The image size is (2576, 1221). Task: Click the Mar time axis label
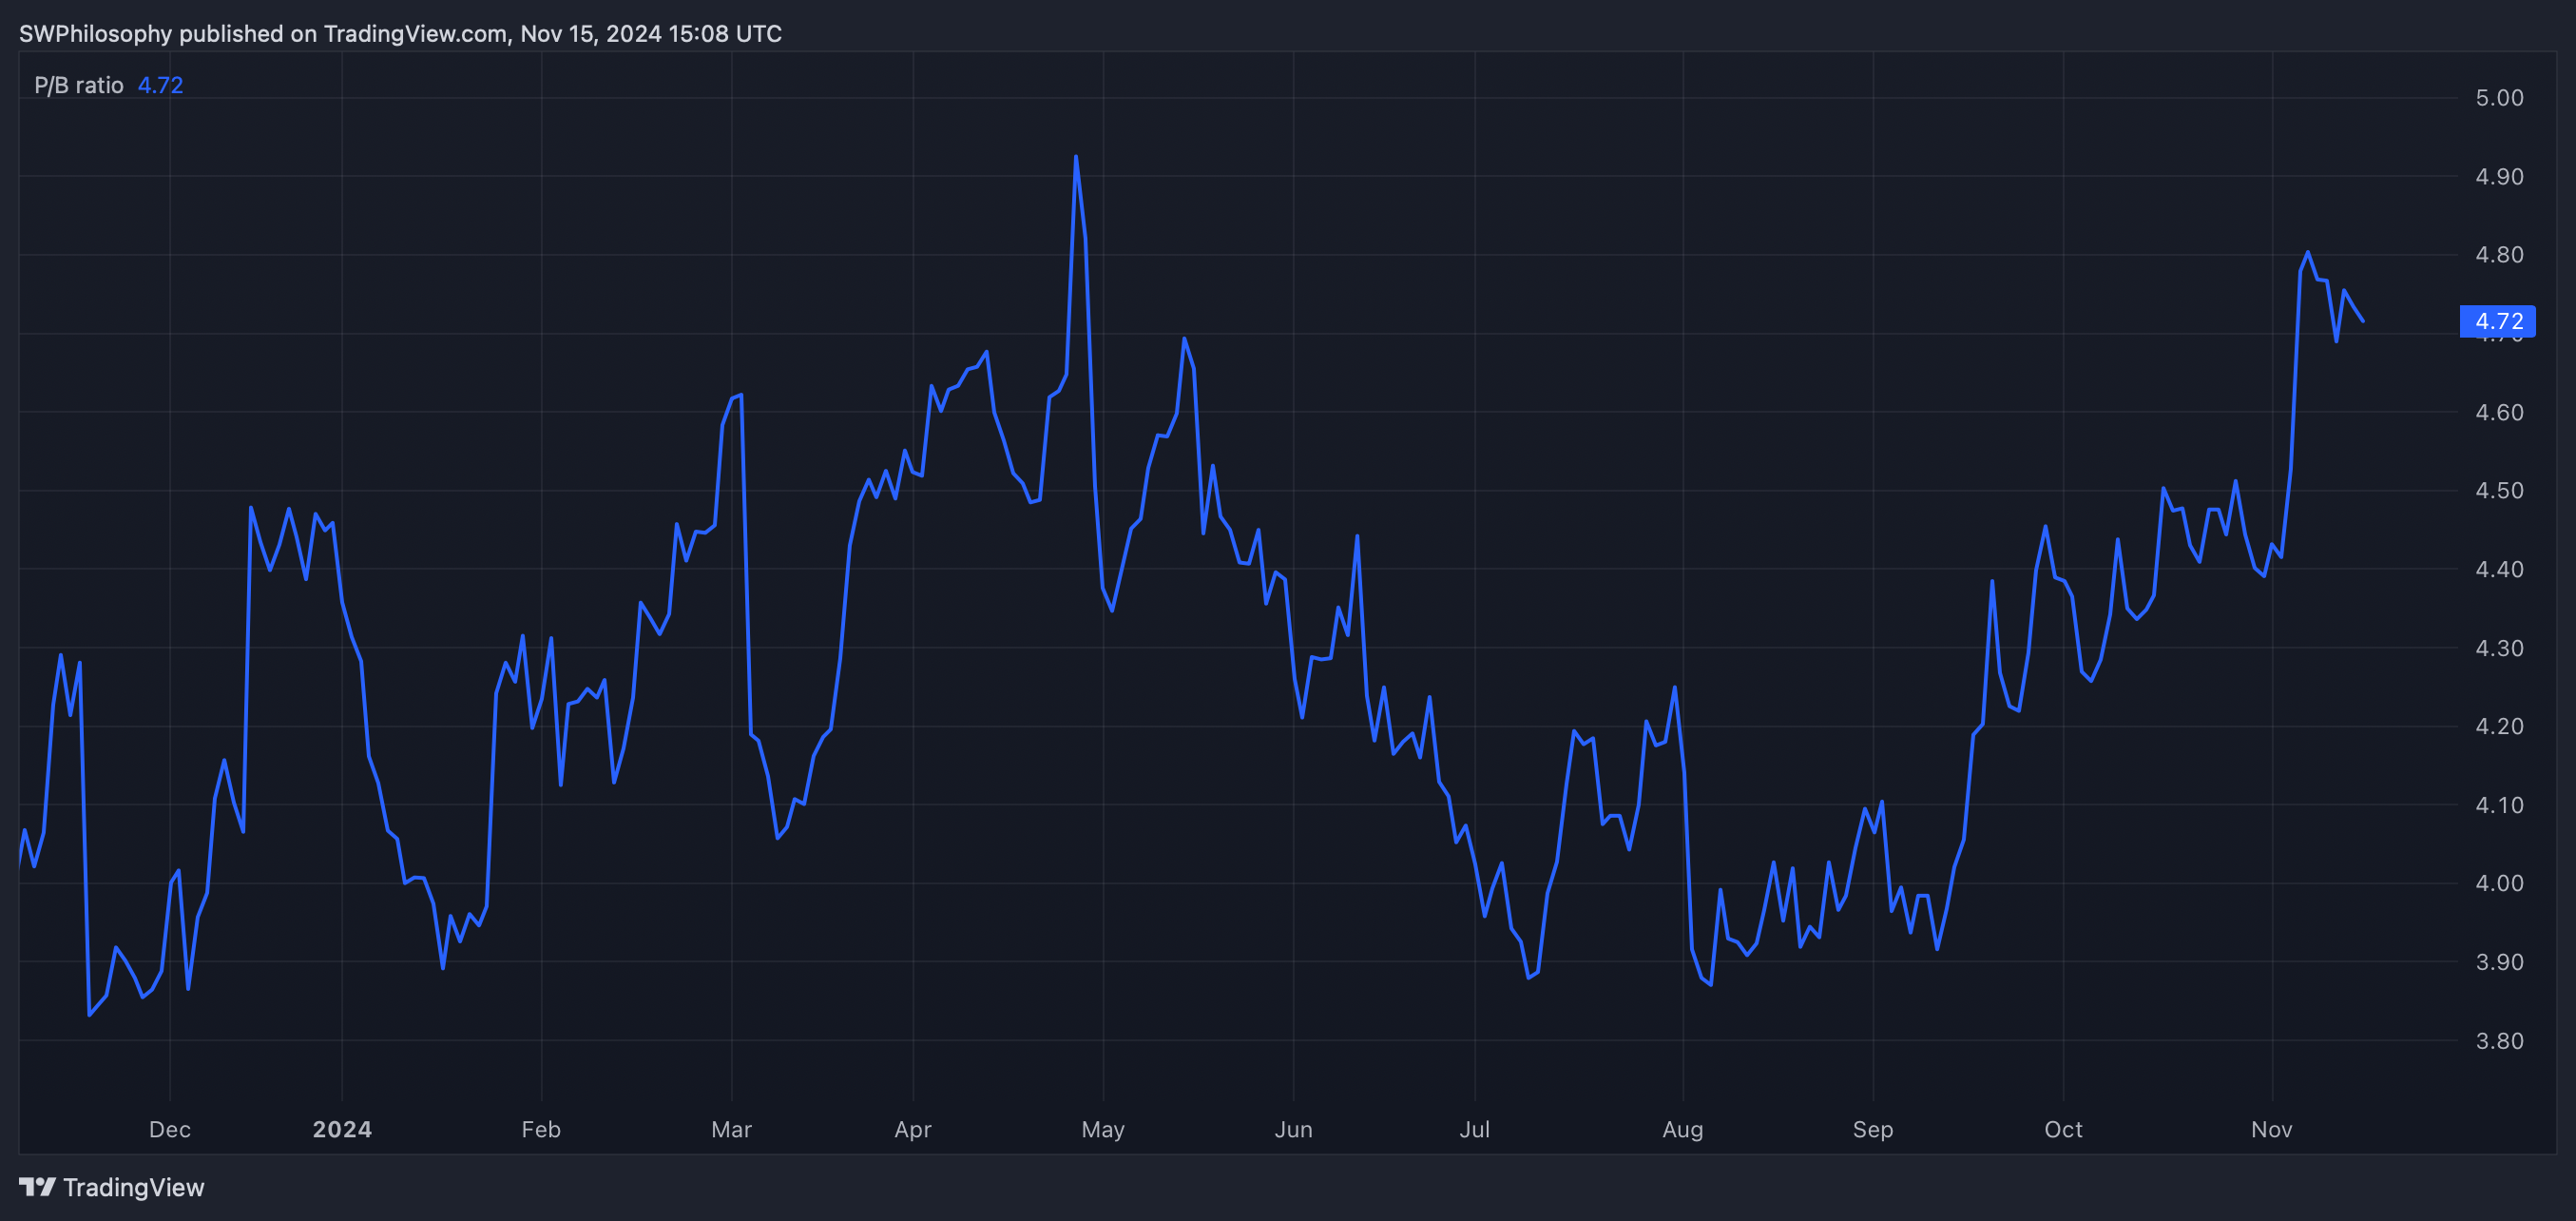731,1129
